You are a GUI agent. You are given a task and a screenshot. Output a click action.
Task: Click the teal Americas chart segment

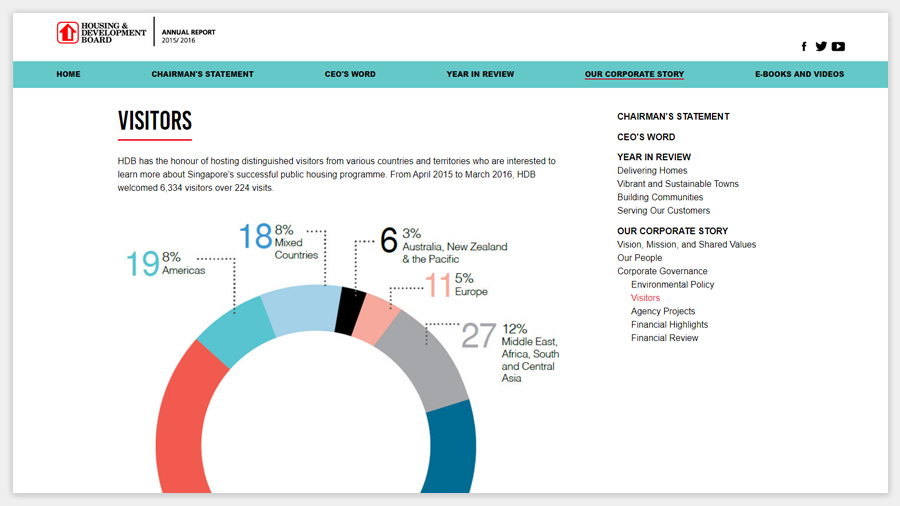point(238,334)
